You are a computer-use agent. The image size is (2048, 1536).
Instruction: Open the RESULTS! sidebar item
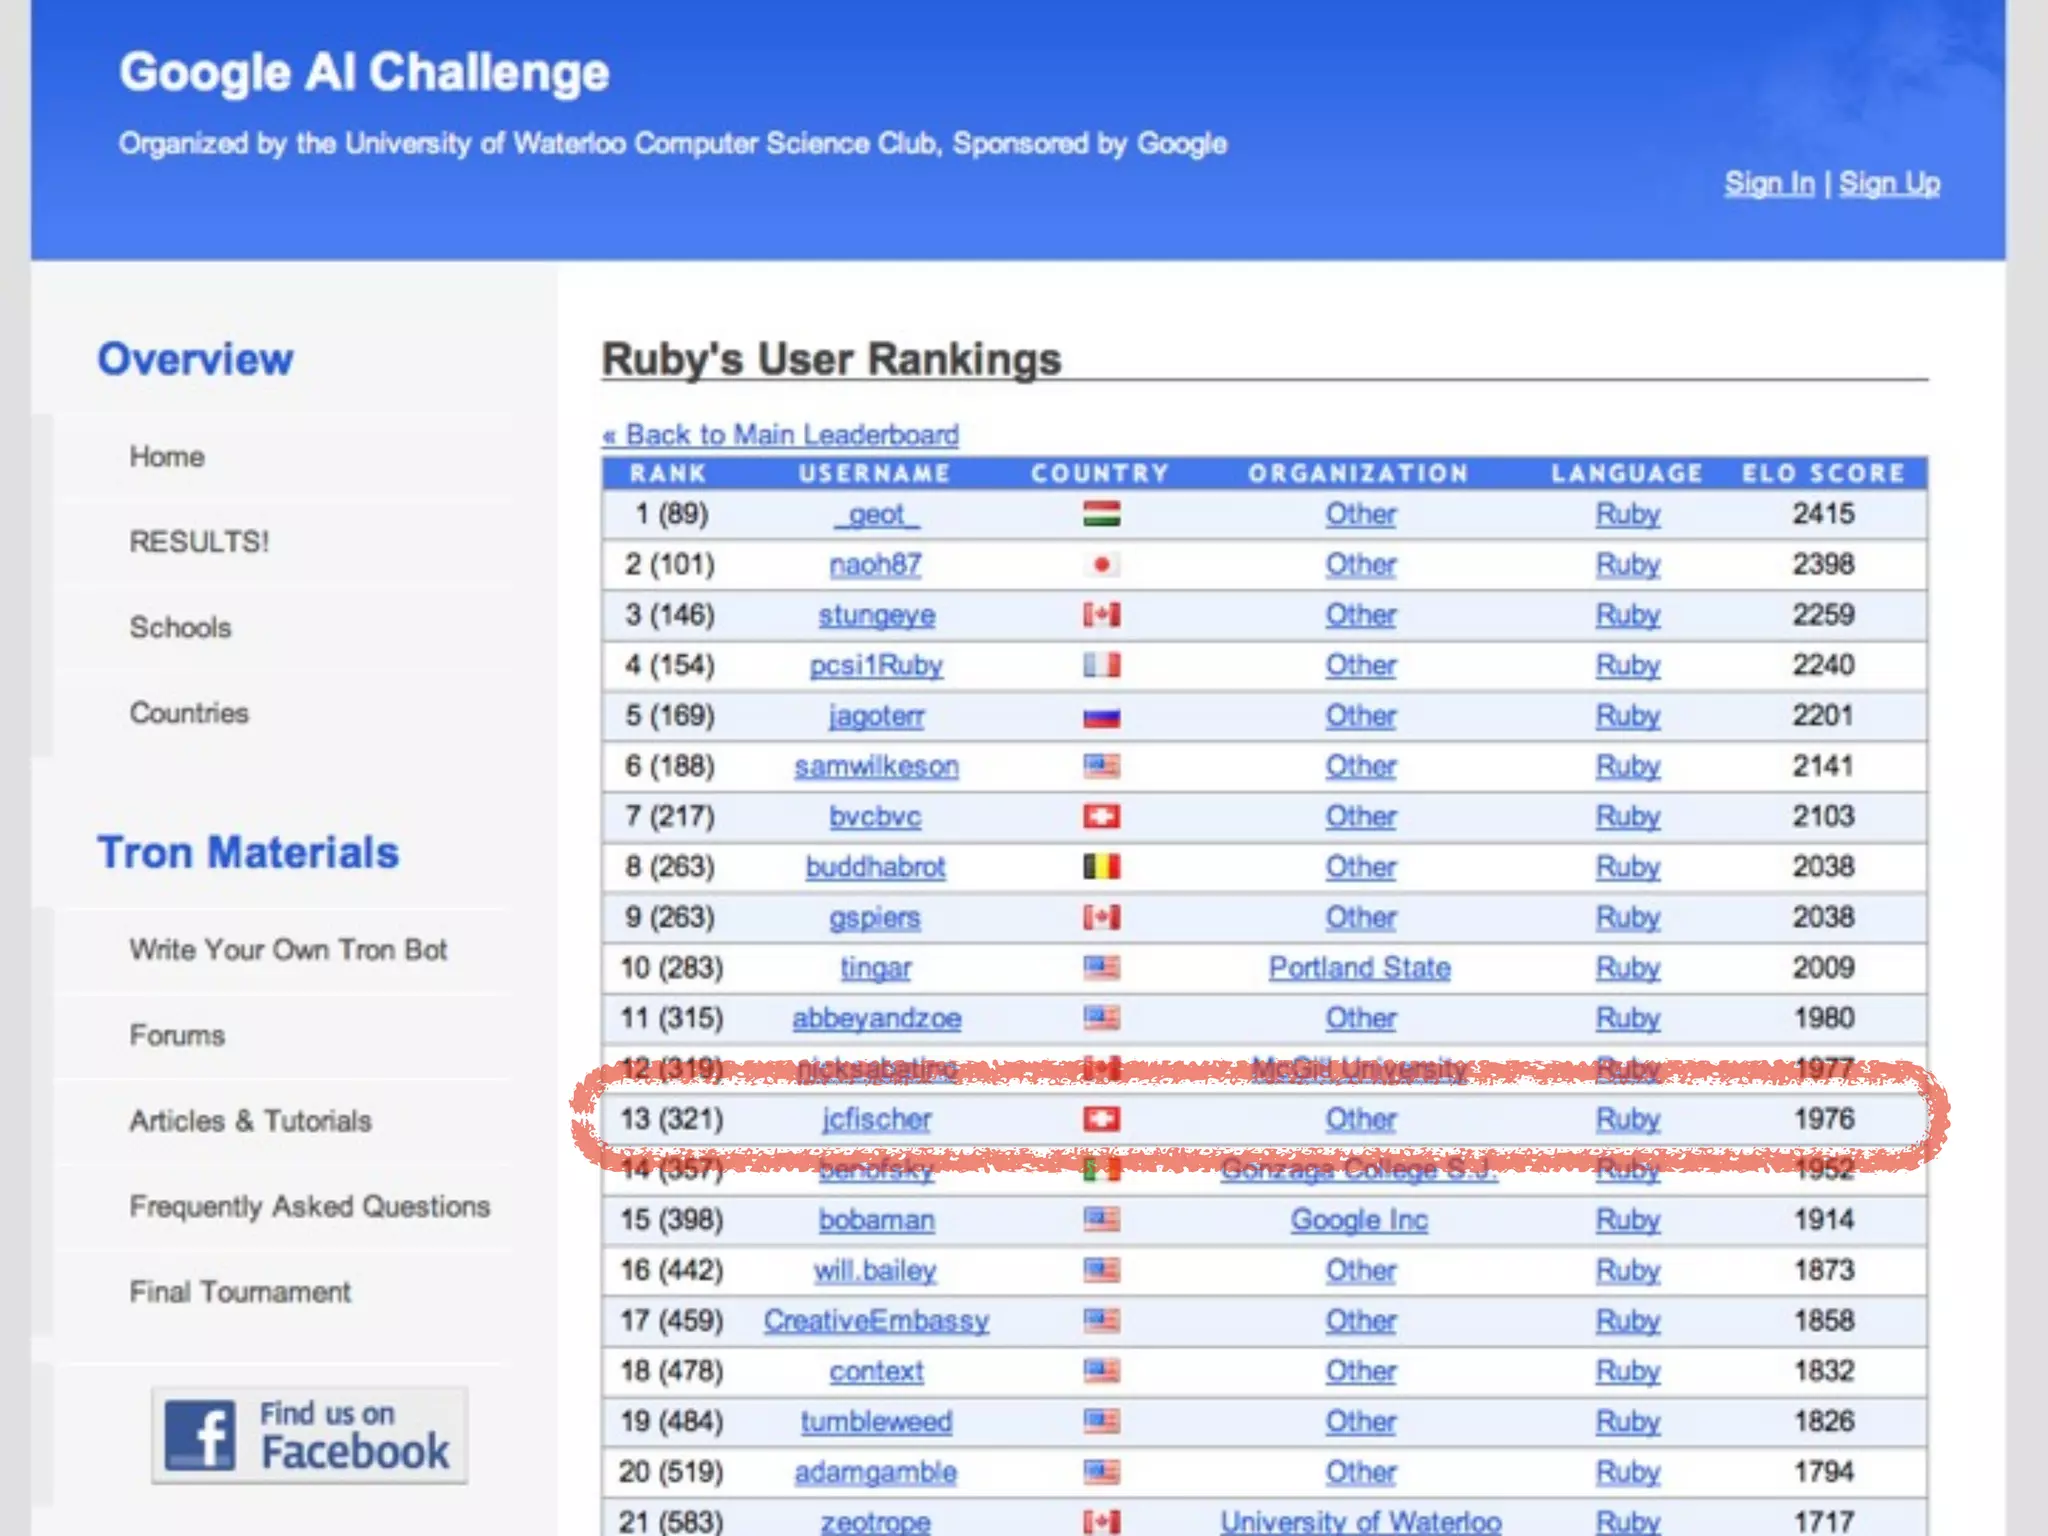[199, 542]
